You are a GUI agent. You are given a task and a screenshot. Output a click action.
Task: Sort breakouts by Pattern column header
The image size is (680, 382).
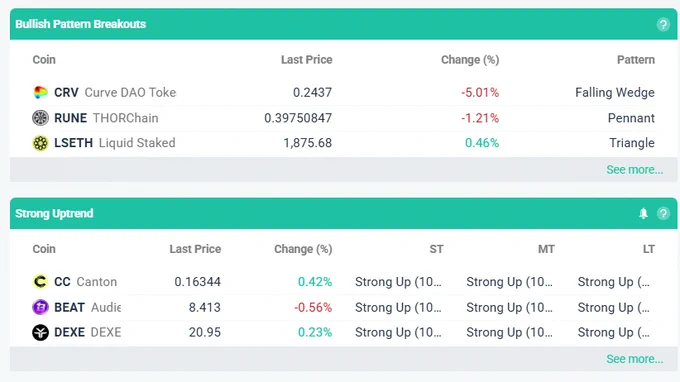pyautogui.click(x=636, y=60)
